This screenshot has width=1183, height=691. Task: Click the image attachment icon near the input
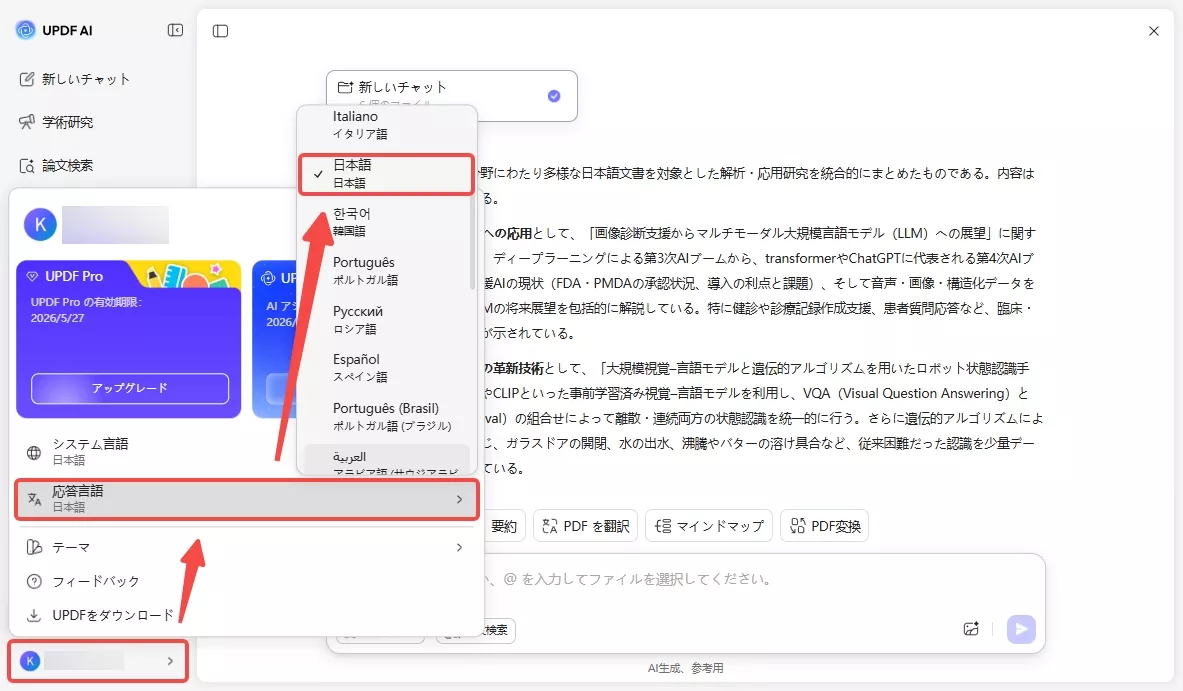[970, 629]
